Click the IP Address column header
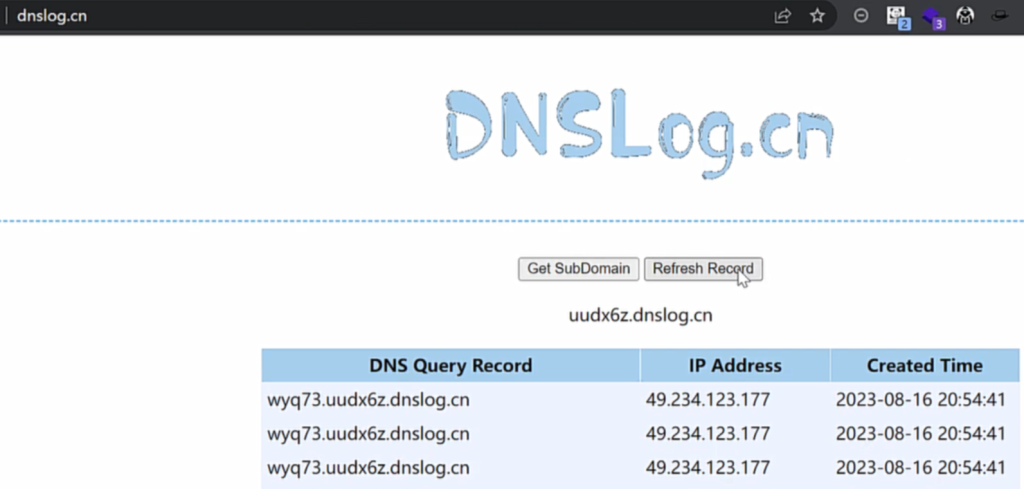The height and width of the screenshot is (489, 1024). click(735, 366)
